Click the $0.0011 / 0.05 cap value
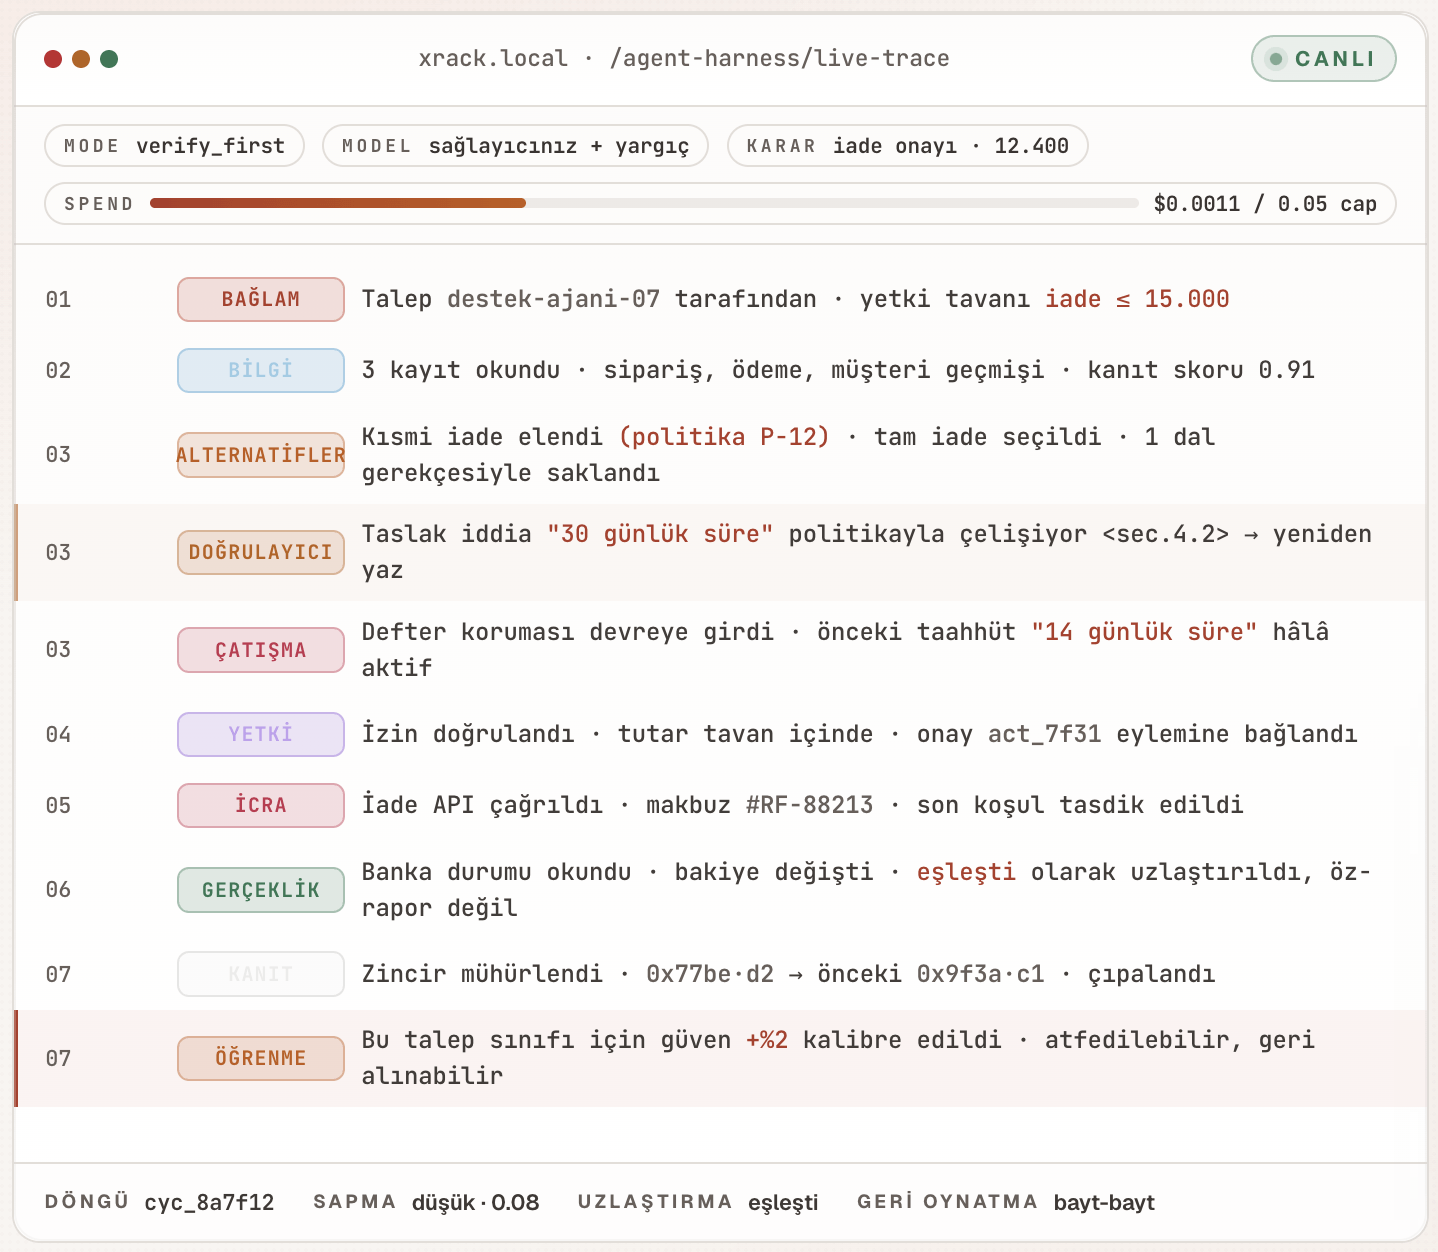Screen dimensions: 1438x1252 click(x=1265, y=204)
